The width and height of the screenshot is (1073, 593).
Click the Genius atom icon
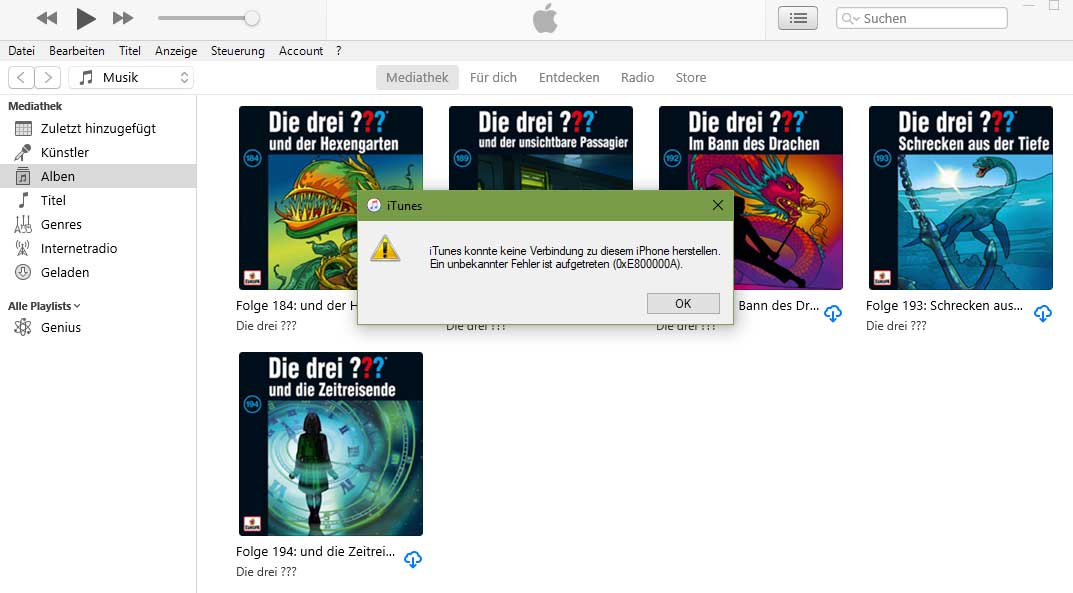23,328
